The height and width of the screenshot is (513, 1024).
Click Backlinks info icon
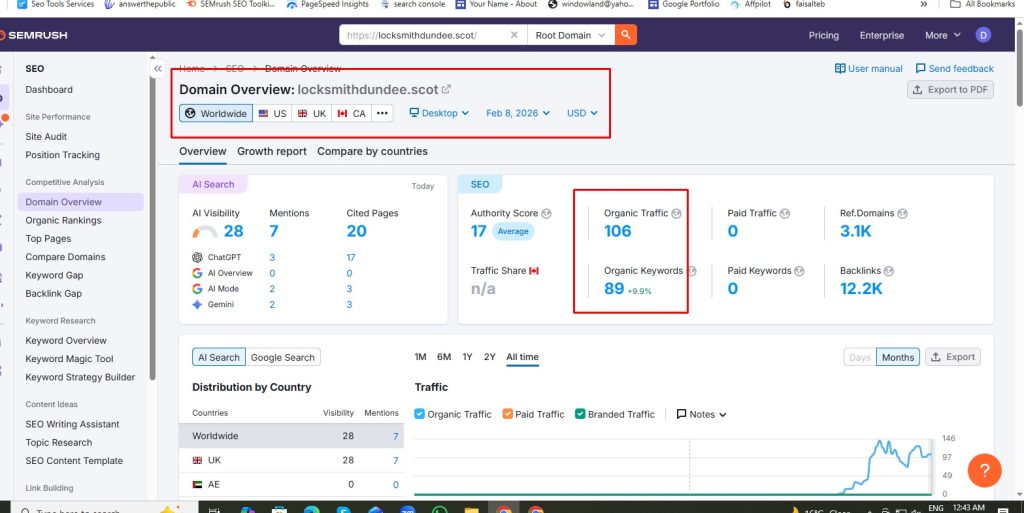(x=889, y=271)
